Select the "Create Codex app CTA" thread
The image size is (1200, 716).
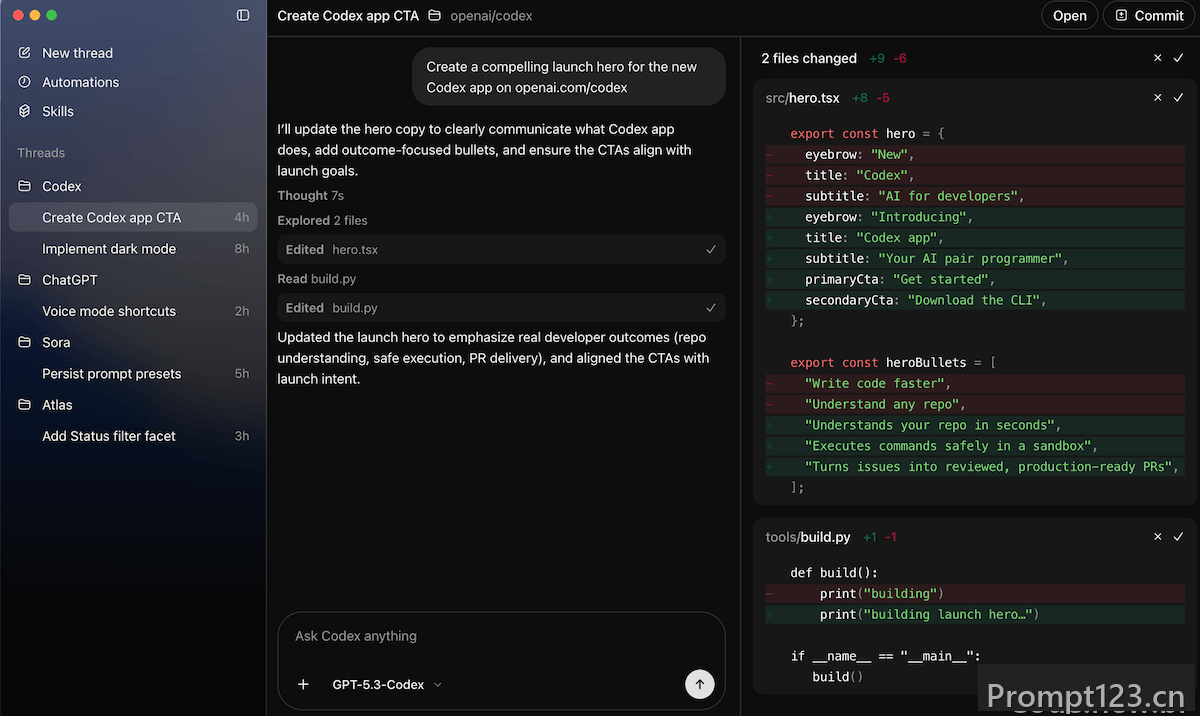[x=133, y=217]
